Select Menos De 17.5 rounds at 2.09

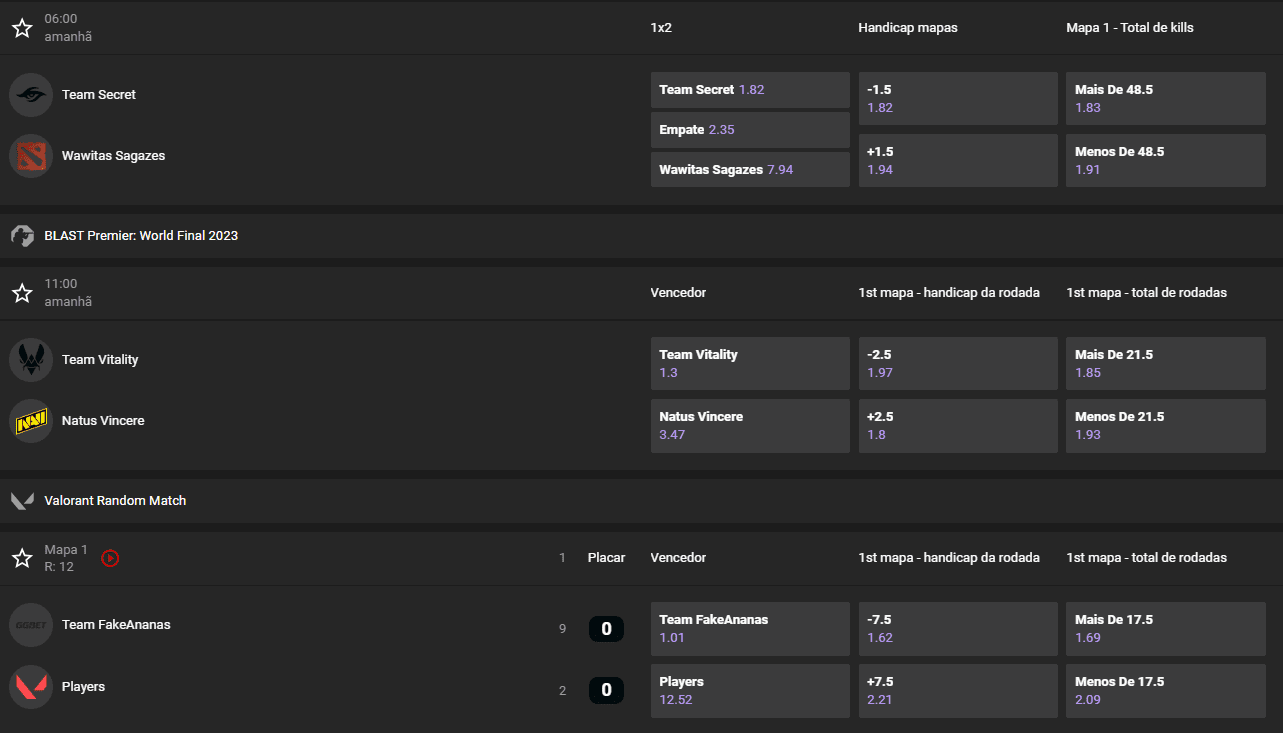(1166, 690)
